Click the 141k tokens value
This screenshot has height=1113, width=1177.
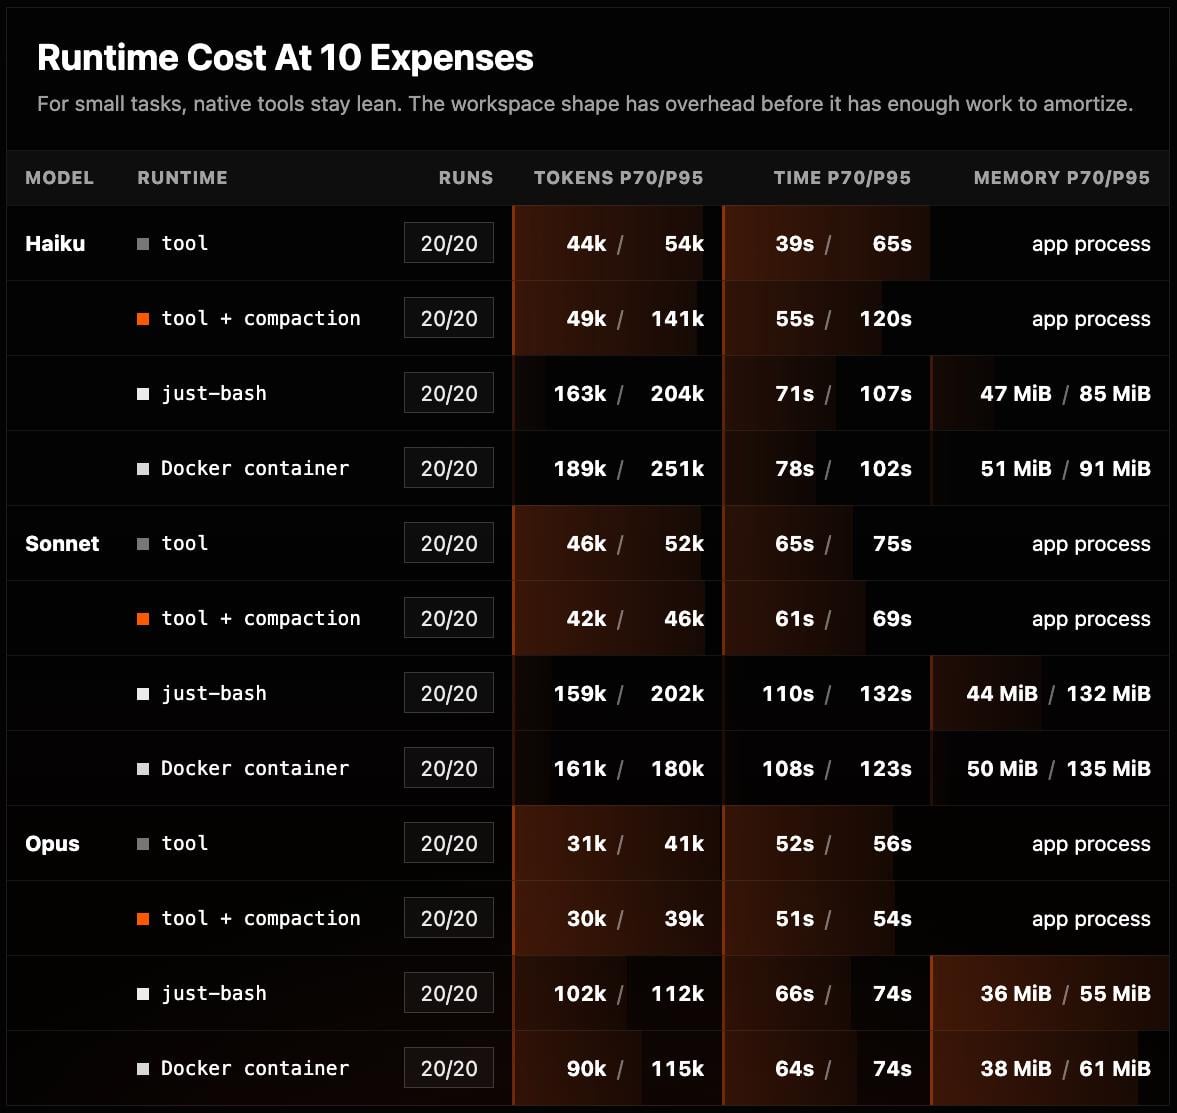tap(677, 318)
